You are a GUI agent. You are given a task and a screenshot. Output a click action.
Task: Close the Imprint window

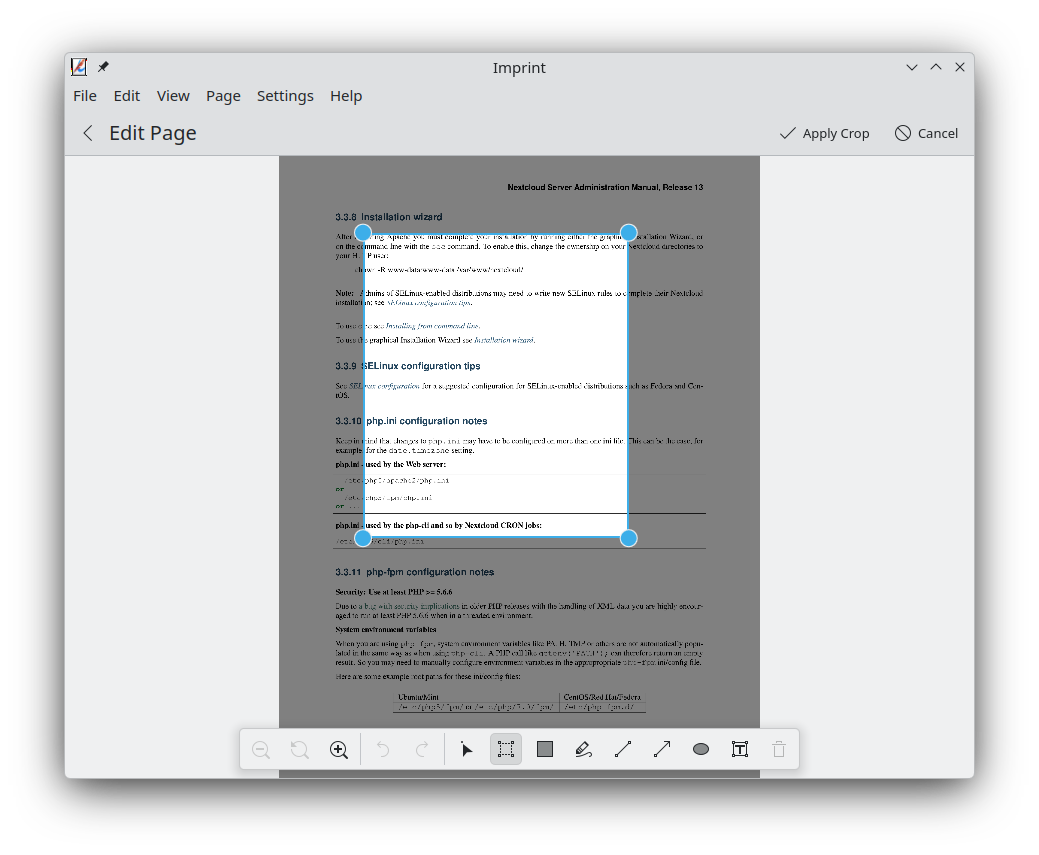click(959, 67)
